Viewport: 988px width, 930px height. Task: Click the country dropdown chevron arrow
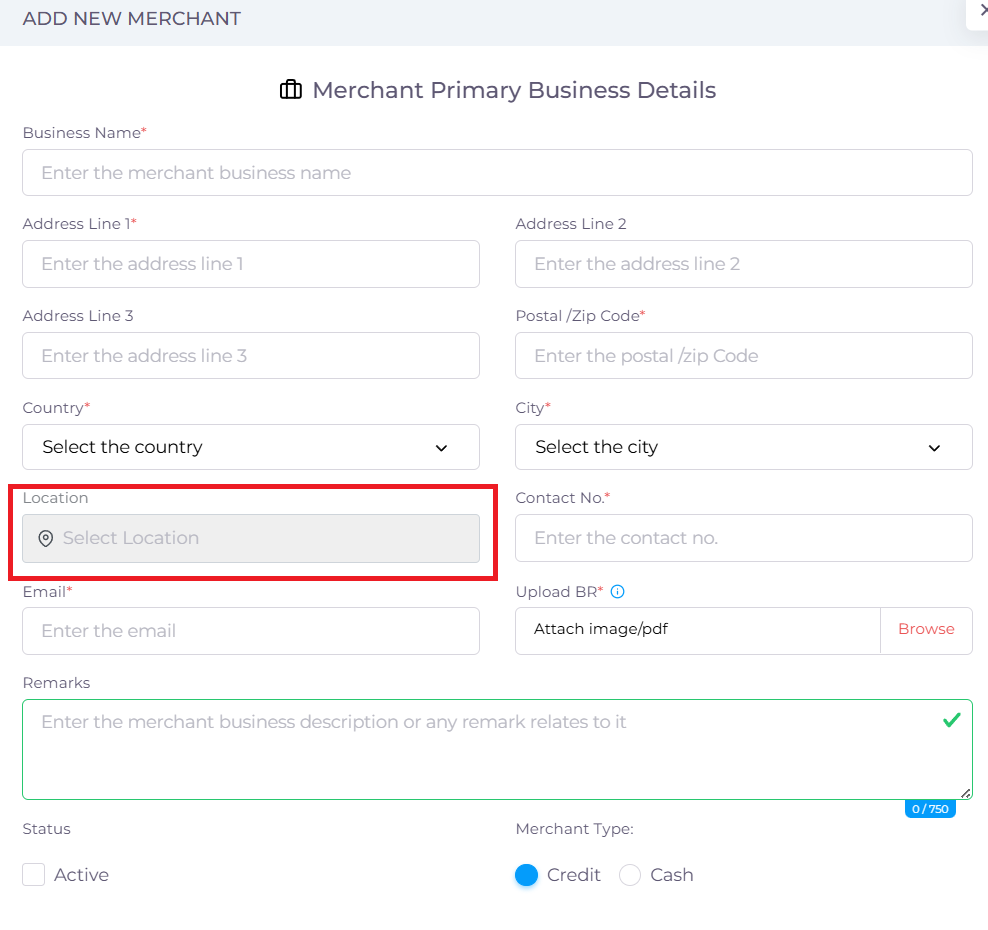(x=441, y=448)
